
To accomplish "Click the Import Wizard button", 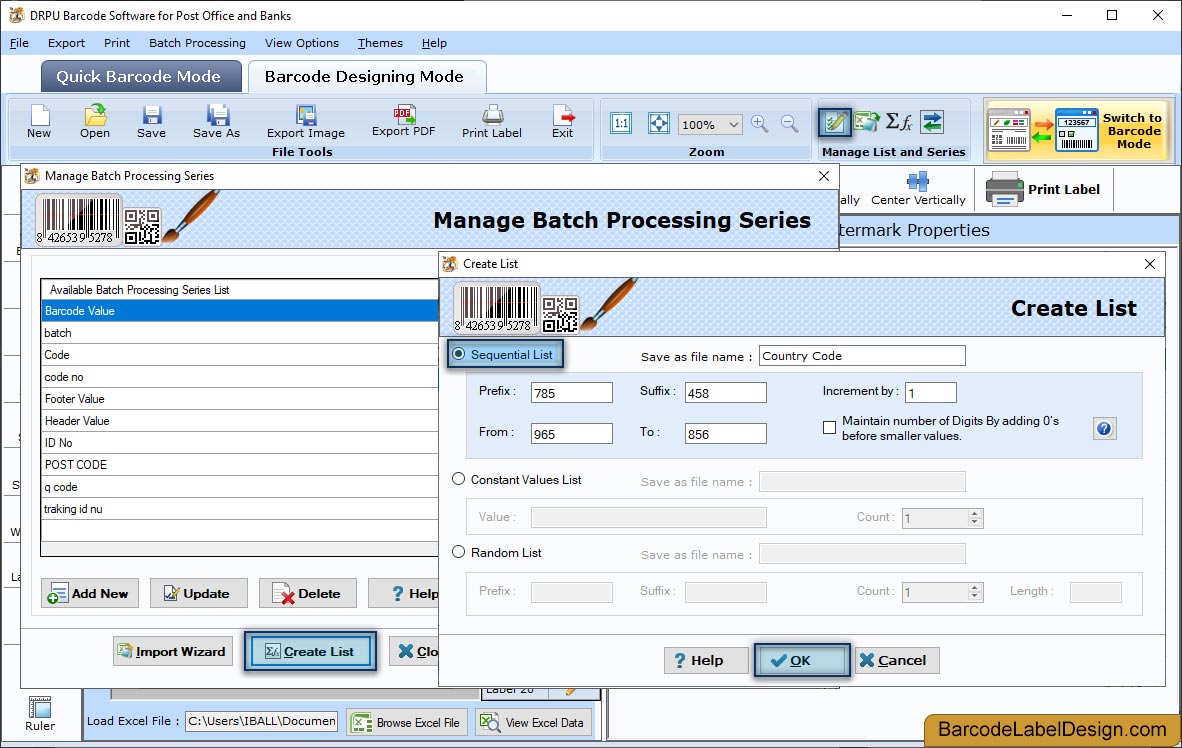I will tap(173, 651).
